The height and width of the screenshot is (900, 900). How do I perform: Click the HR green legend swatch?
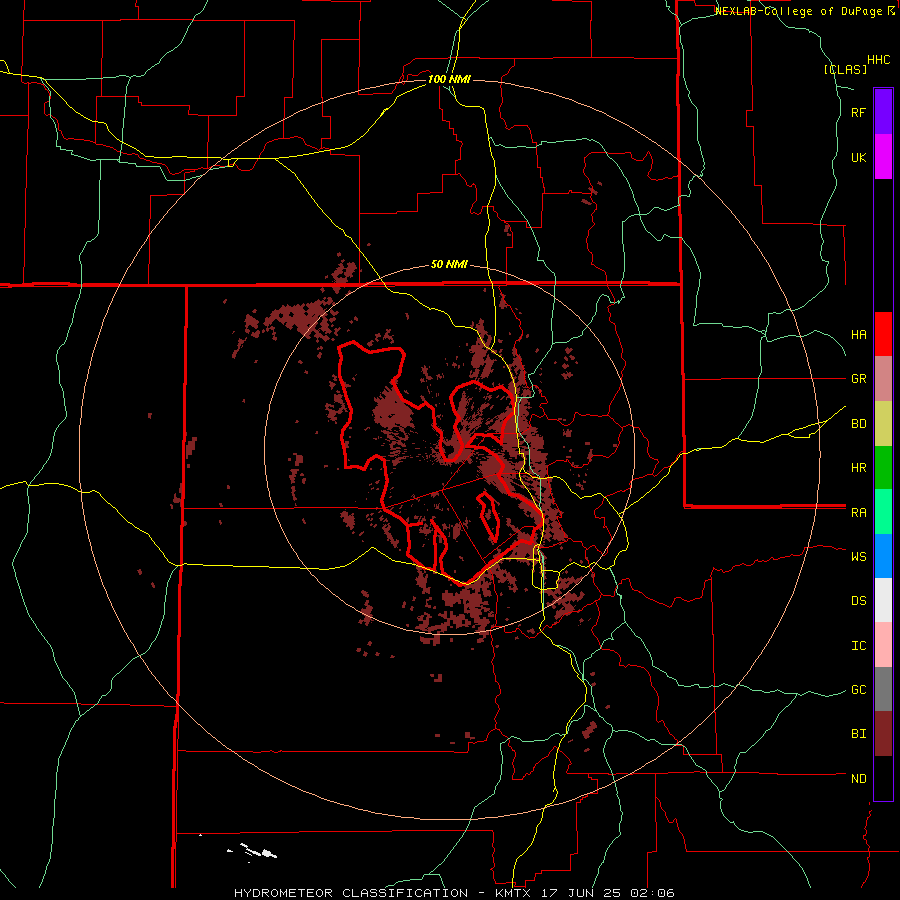[883, 468]
